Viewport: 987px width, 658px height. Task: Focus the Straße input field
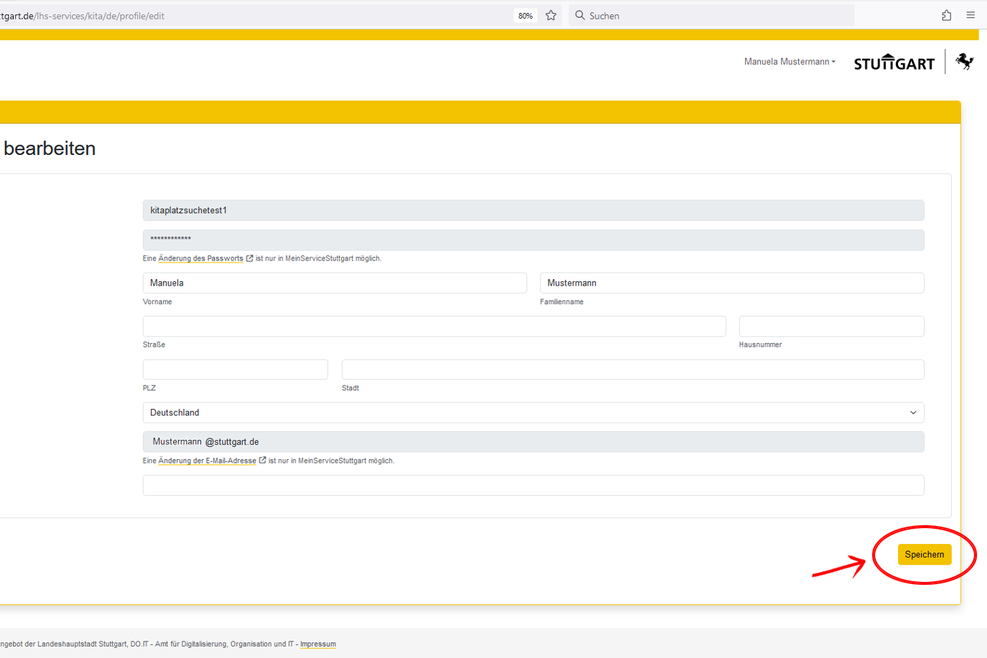click(x=434, y=326)
